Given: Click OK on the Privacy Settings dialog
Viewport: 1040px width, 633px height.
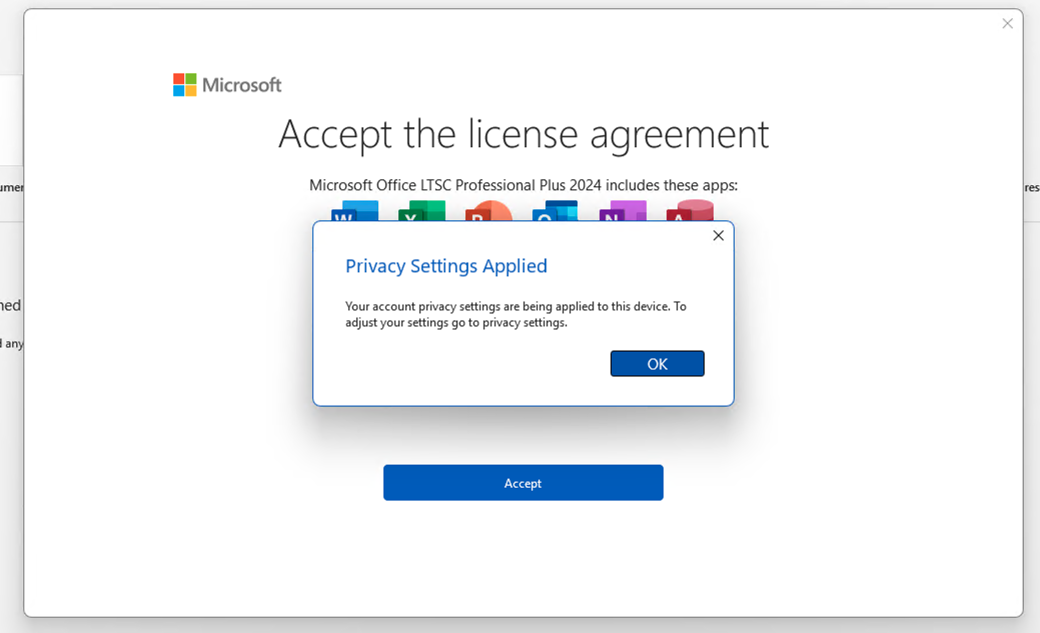Looking at the screenshot, I should [x=657, y=363].
